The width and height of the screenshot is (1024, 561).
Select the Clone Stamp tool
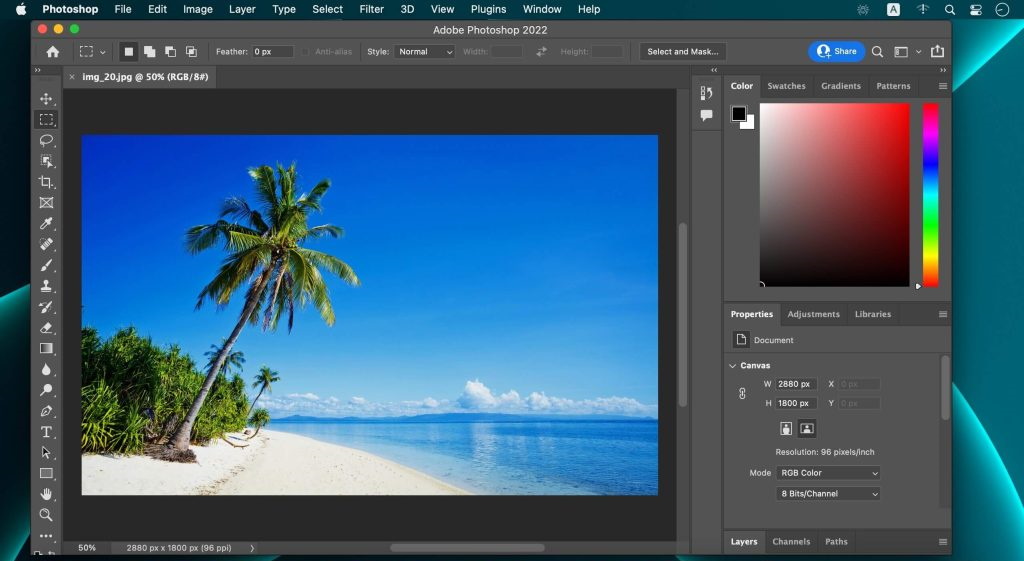pos(46,286)
